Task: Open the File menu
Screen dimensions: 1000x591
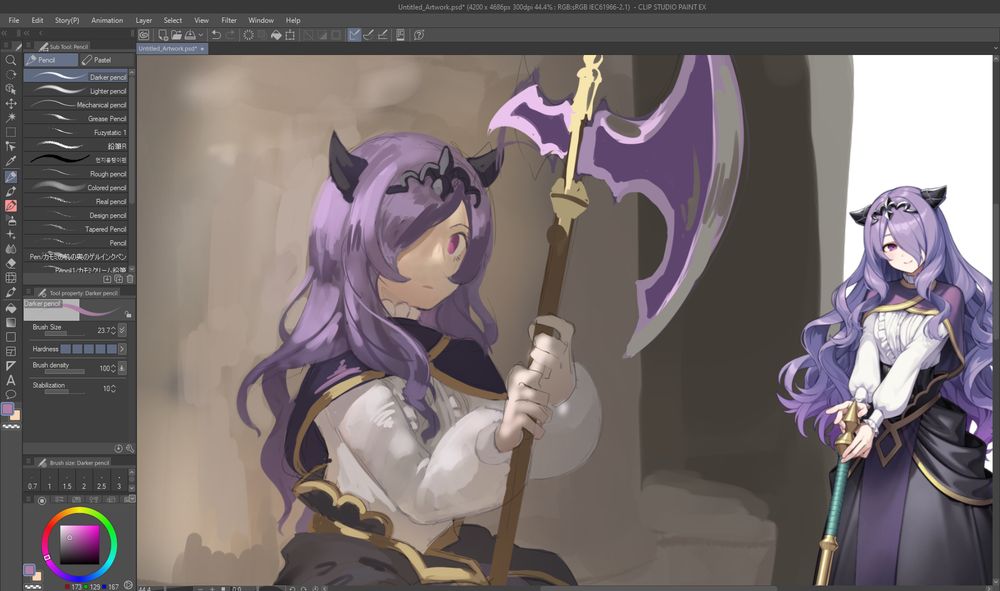Action: [14, 20]
